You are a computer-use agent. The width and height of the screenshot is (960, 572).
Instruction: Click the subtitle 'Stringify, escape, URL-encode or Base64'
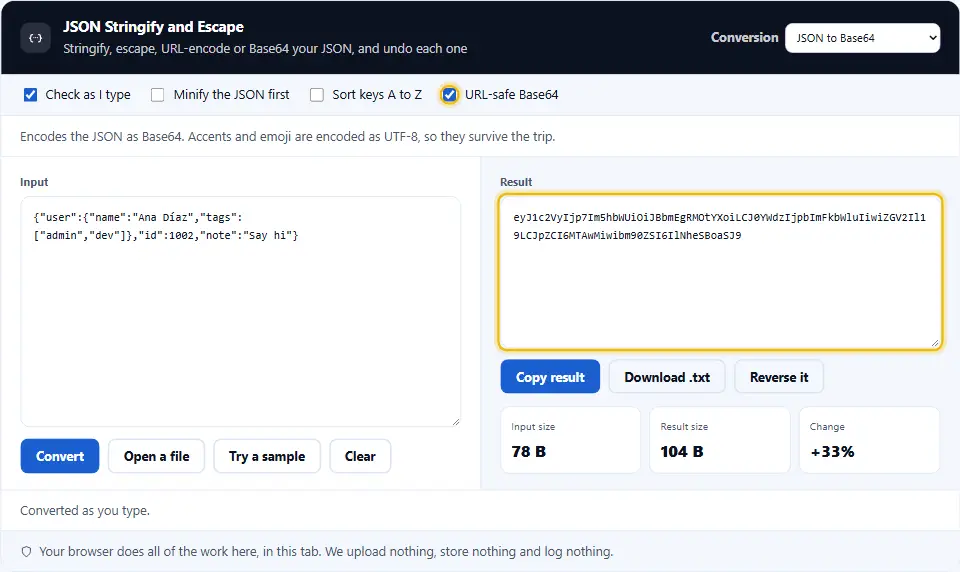[x=265, y=48]
